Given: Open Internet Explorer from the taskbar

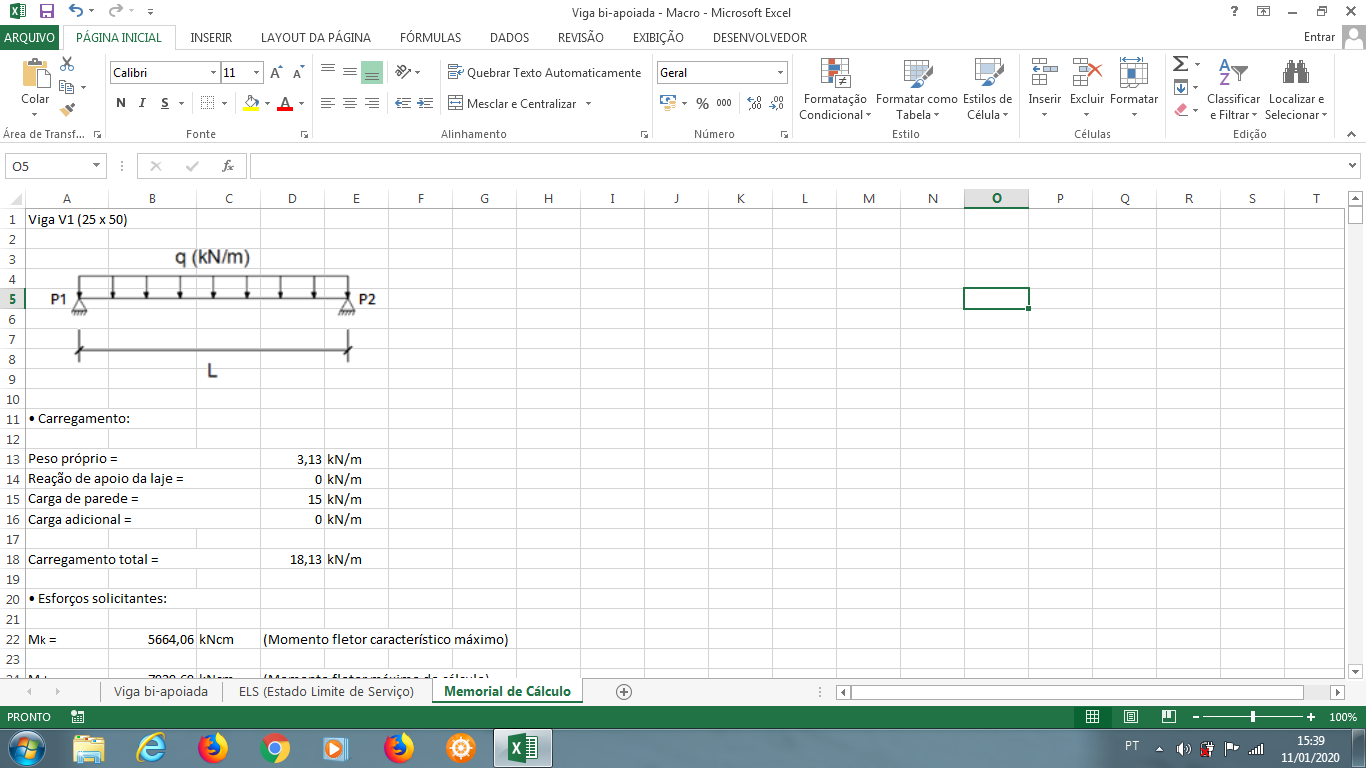Looking at the screenshot, I should [x=151, y=748].
